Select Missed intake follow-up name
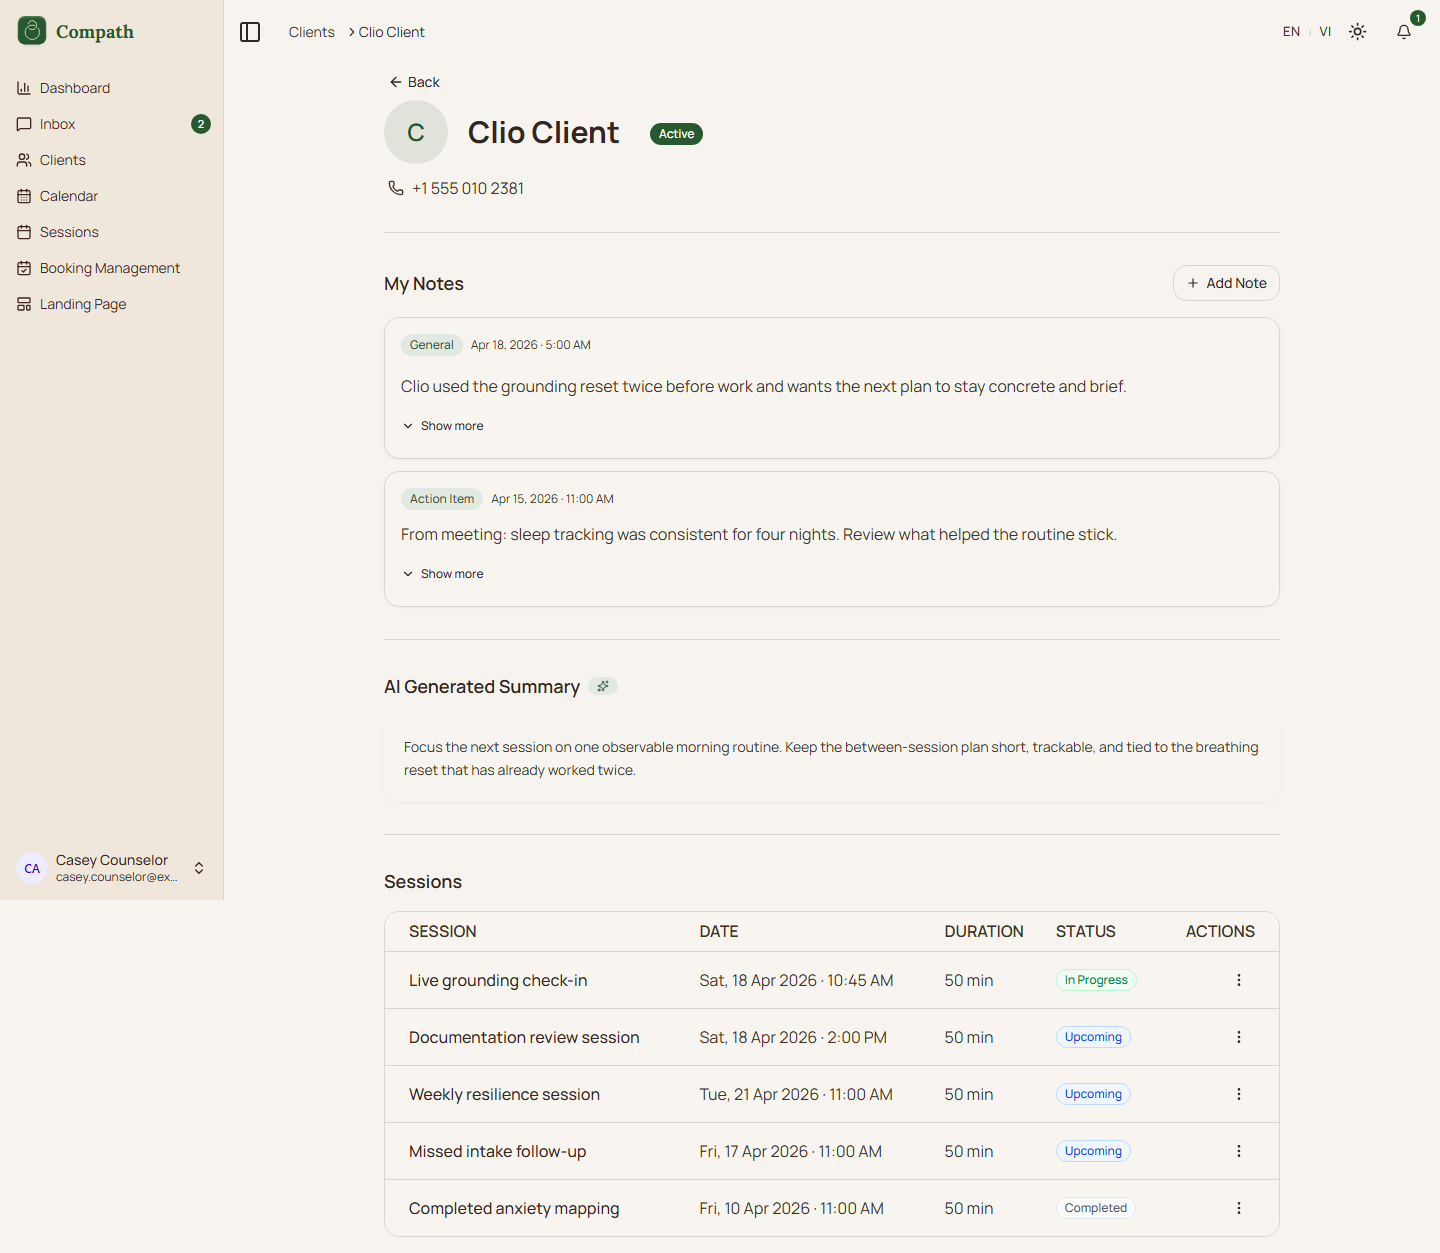1440x1253 pixels. (x=497, y=1151)
